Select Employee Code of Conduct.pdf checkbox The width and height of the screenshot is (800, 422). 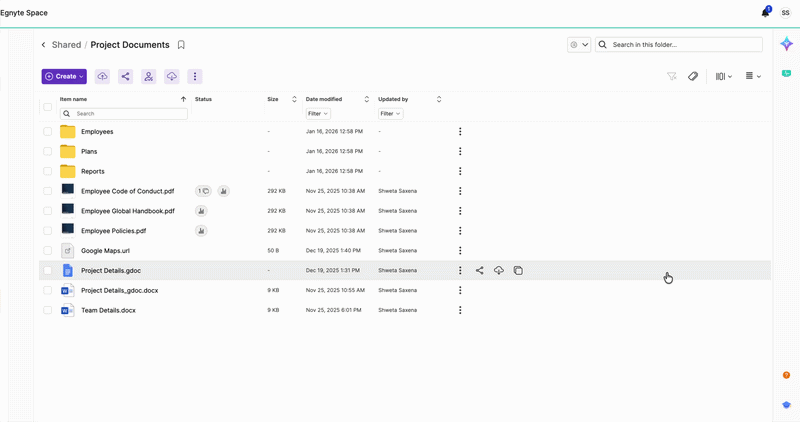(x=47, y=191)
